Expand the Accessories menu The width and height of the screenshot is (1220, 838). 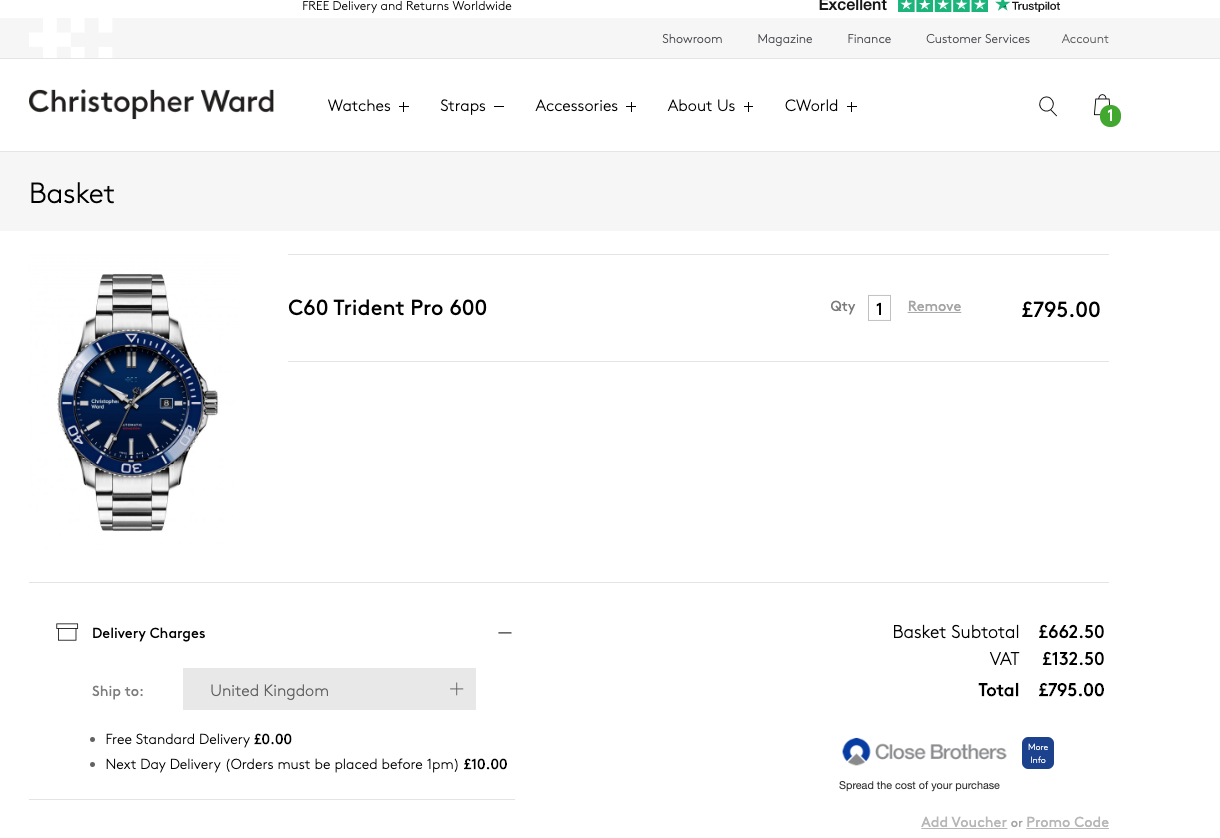tap(586, 106)
